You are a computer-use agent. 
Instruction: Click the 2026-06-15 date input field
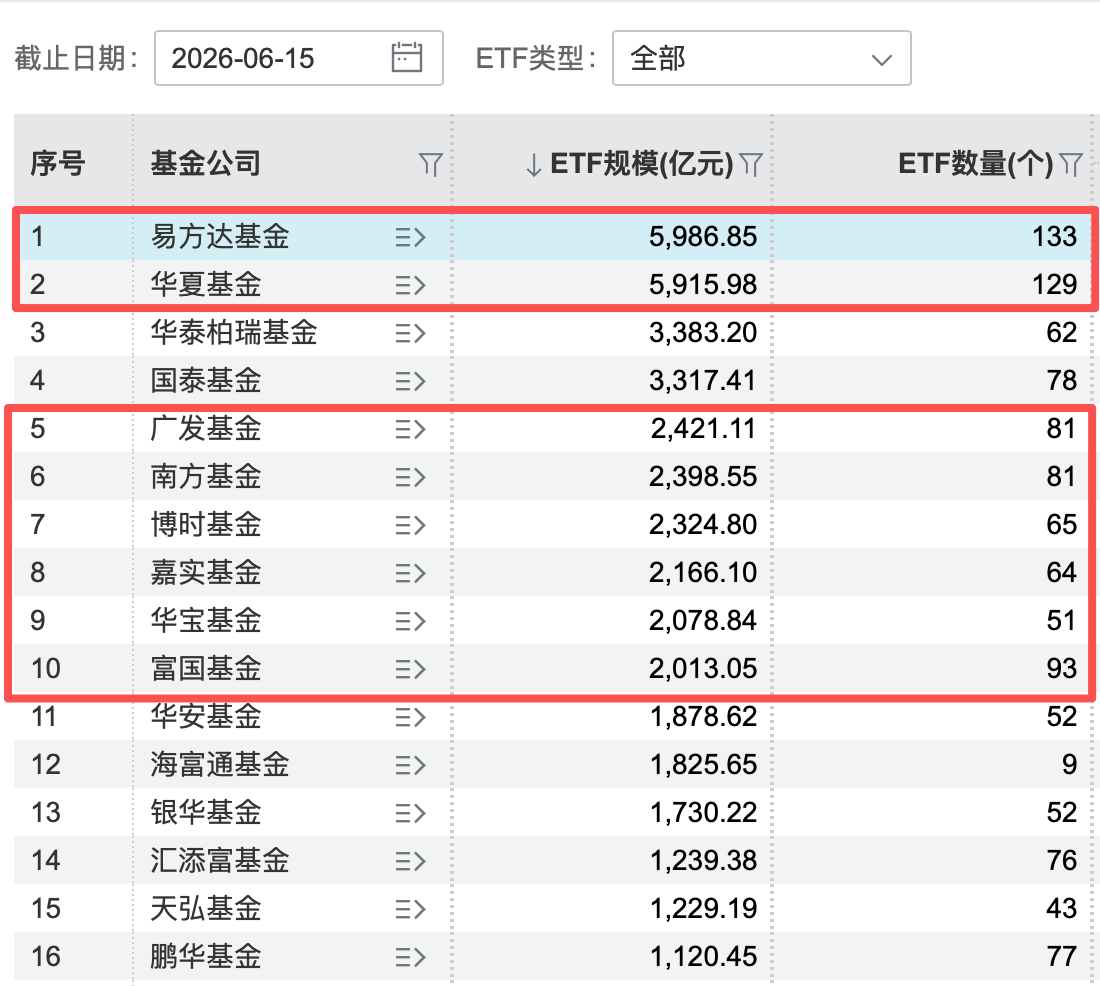pyautogui.click(x=299, y=58)
